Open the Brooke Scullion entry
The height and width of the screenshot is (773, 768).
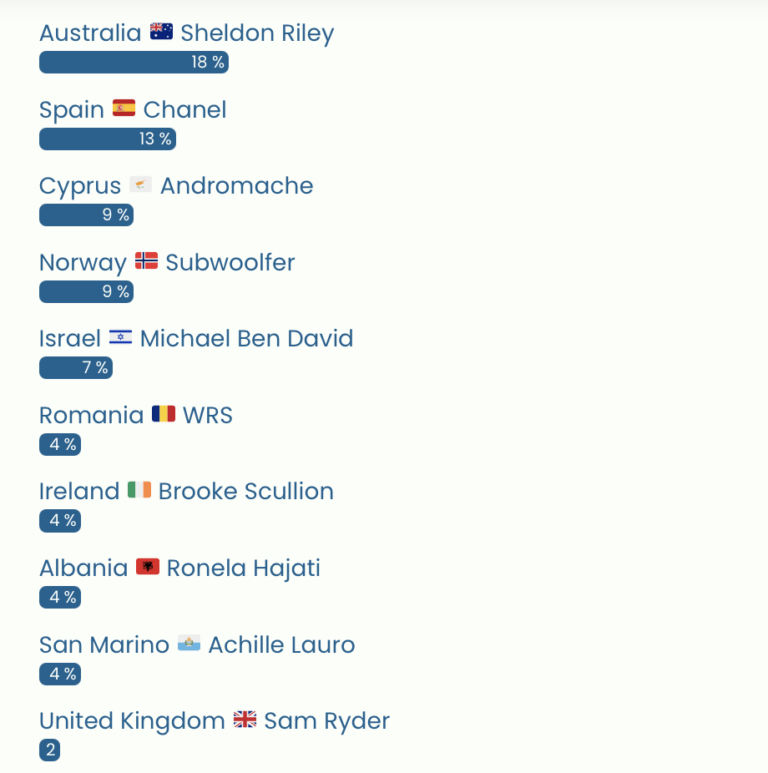[x=246, y=492]
